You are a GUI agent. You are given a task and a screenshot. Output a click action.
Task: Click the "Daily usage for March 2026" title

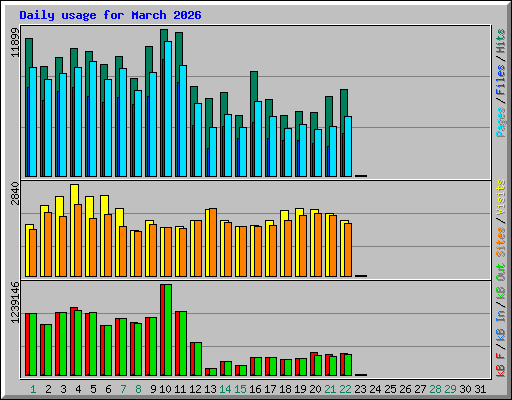[x=110, y=15]
